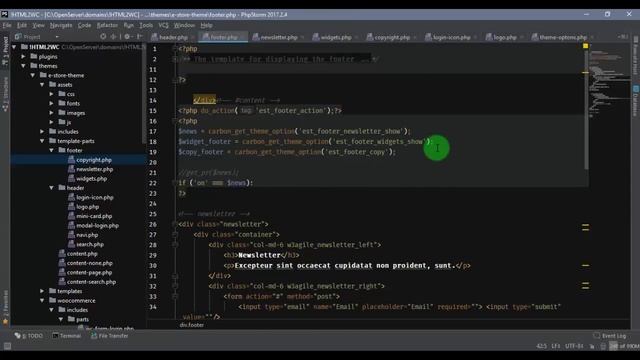Viewport: 640px width, 360px height.
Task: Collapse the themes folder
Action: [24, 66]
